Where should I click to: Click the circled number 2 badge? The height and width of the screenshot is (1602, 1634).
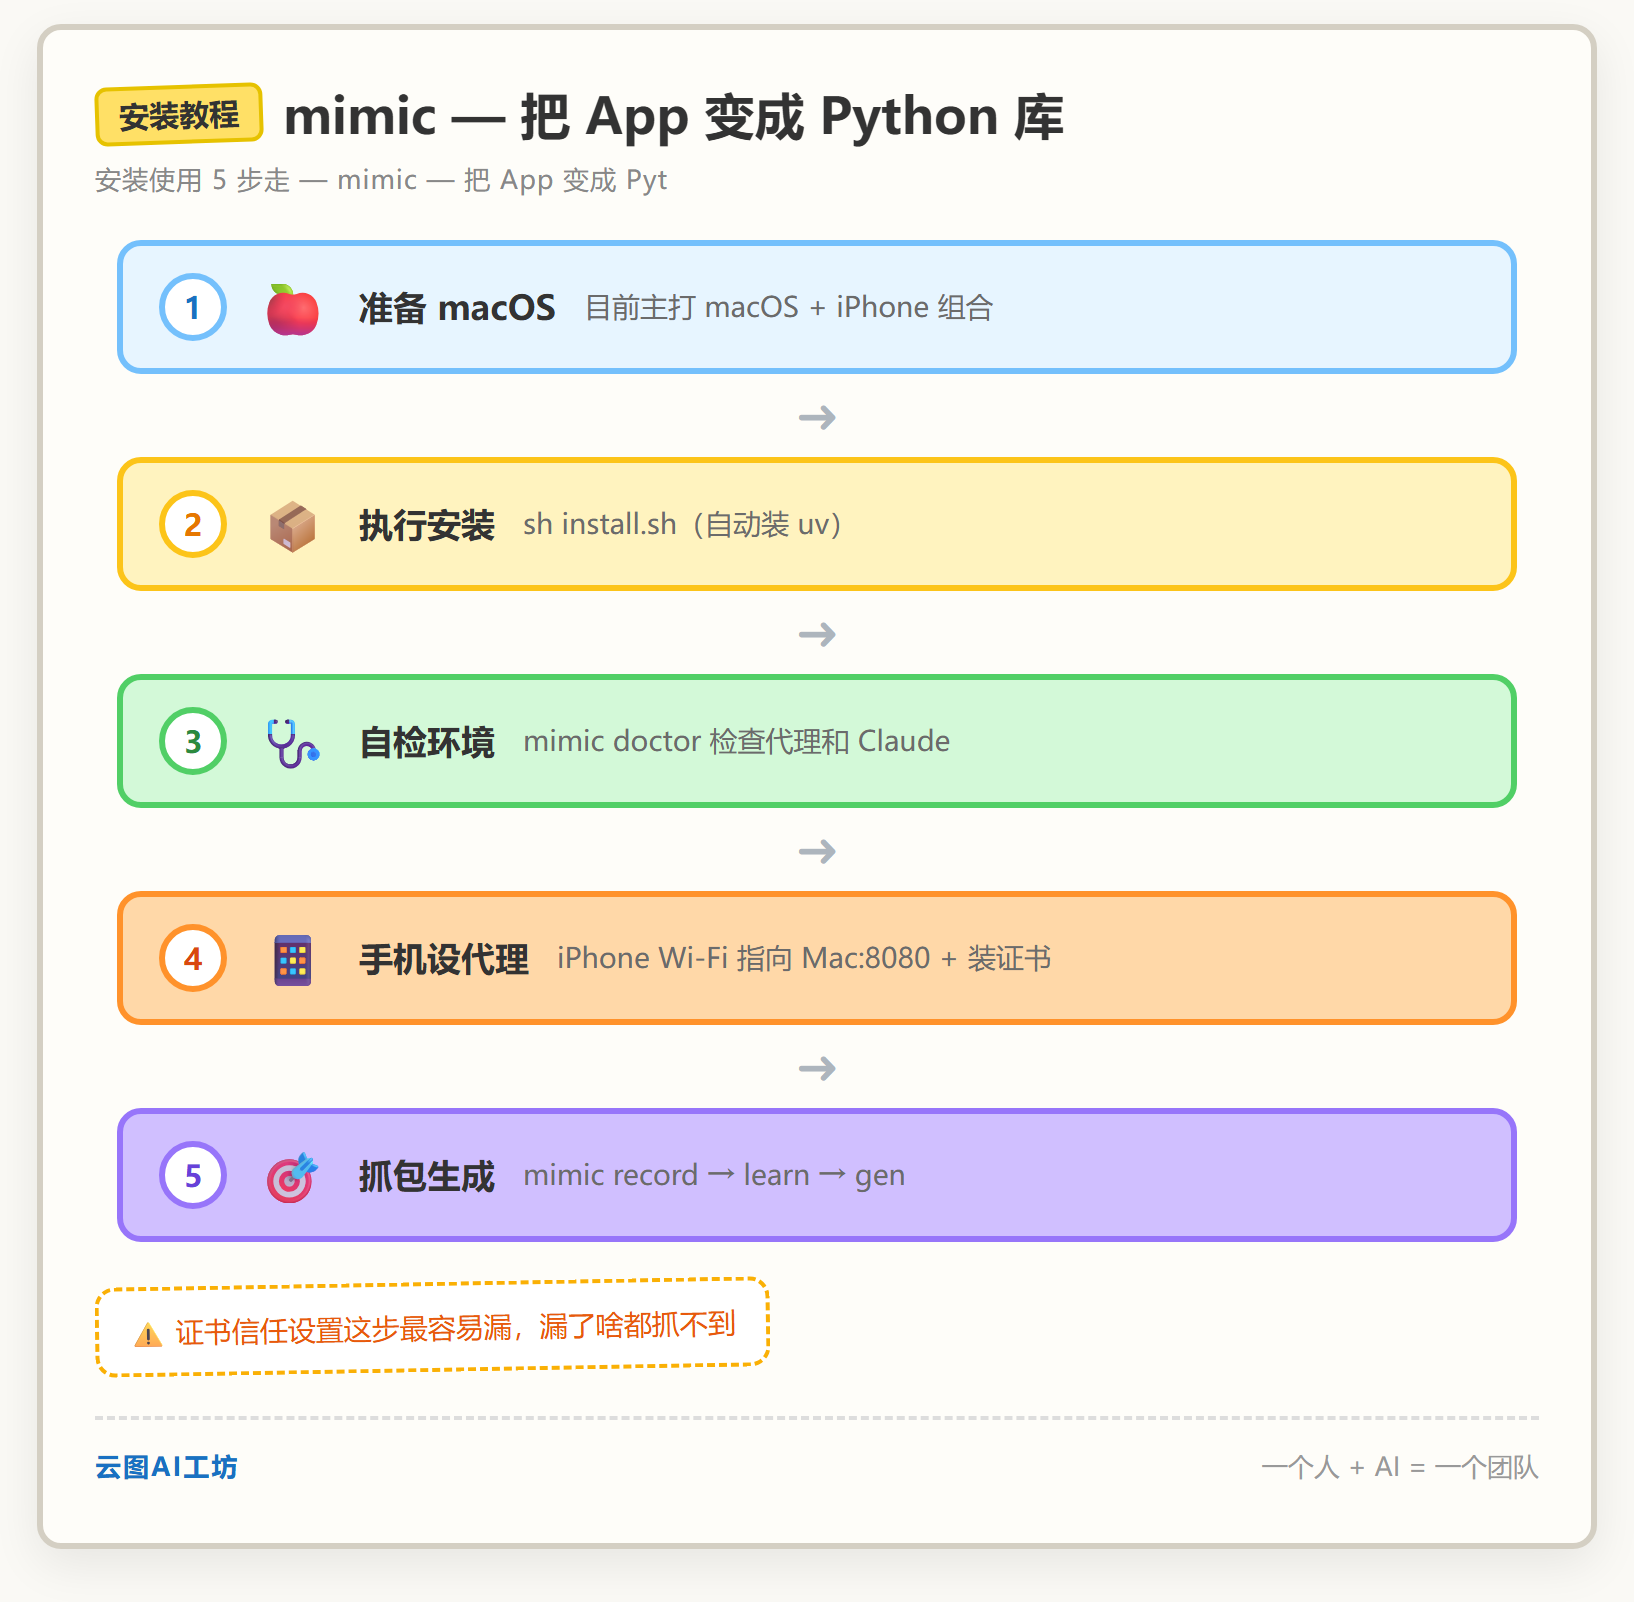coord(193,524)
